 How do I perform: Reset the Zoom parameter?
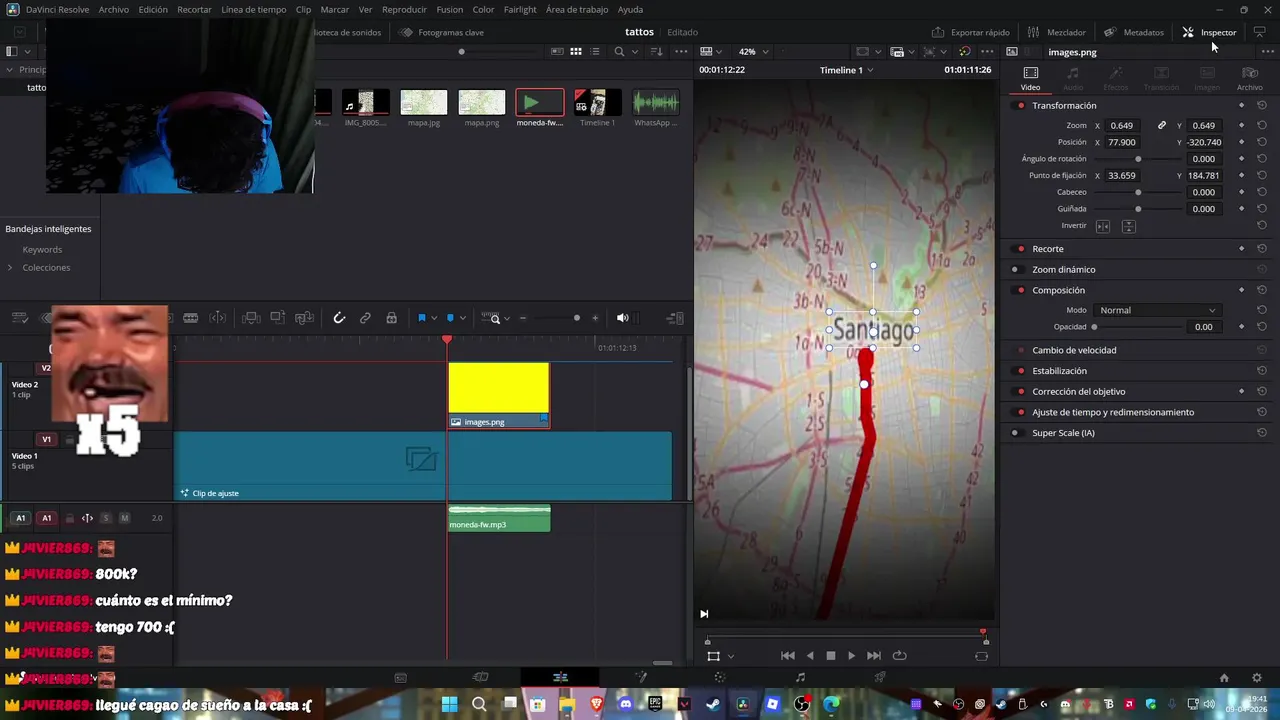(1262, 125)
